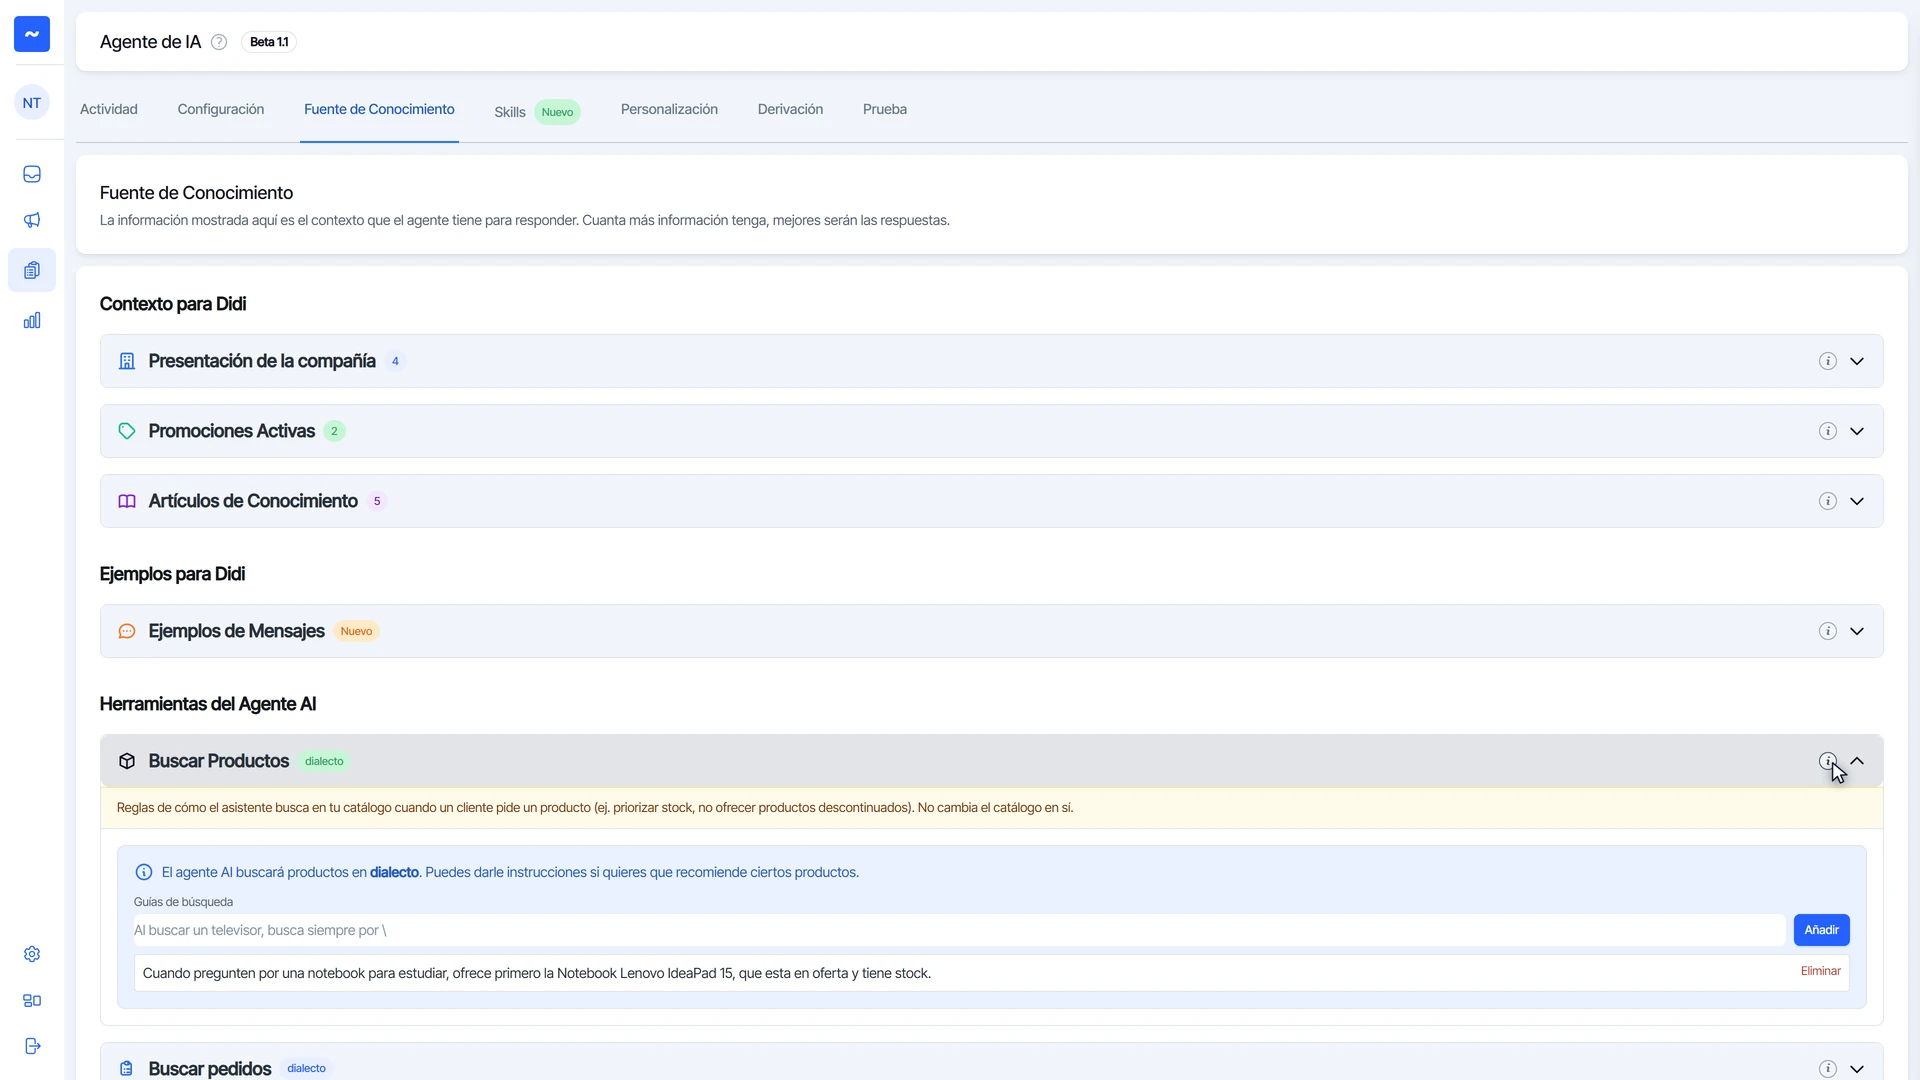Click the count badge 2 on Promociones Activas
The image size is (1920, 1080).
pos(334,431)
